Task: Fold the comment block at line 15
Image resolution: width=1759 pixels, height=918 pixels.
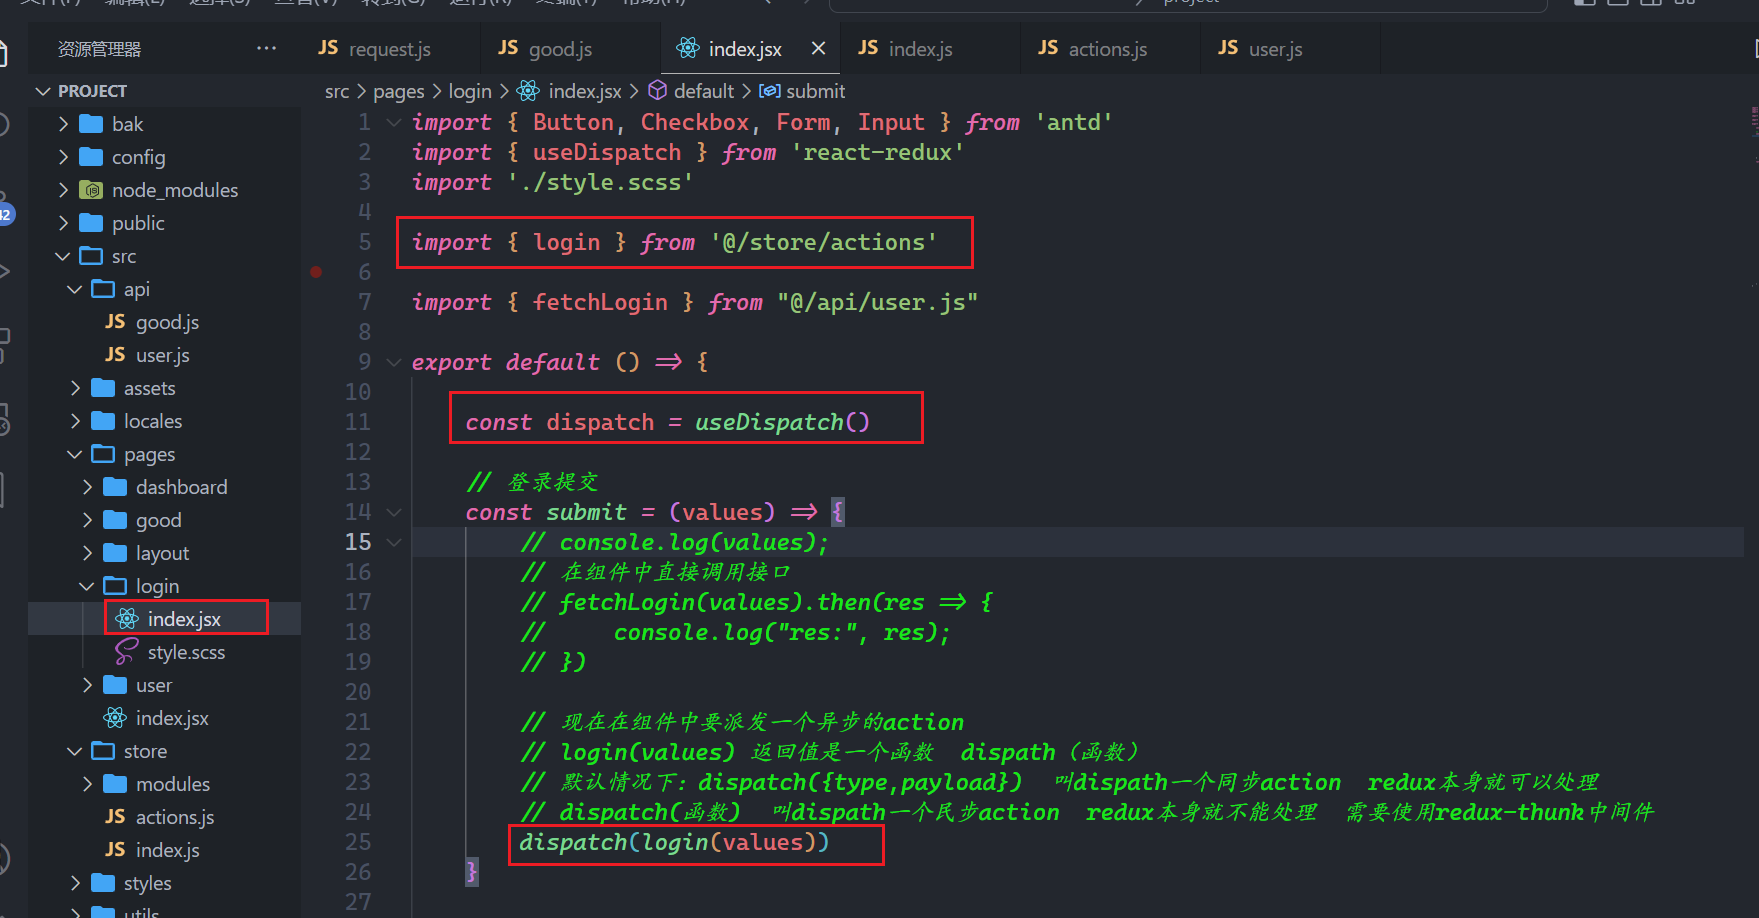Action: click(394, 542)
